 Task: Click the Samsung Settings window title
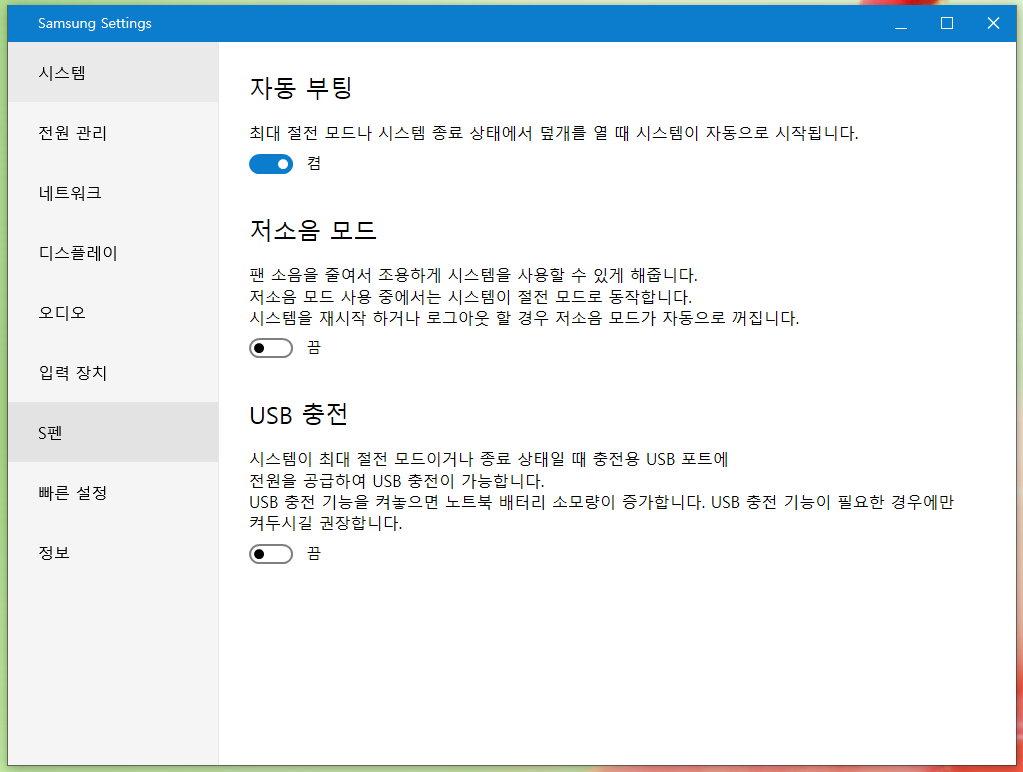(x=95, y=23)
